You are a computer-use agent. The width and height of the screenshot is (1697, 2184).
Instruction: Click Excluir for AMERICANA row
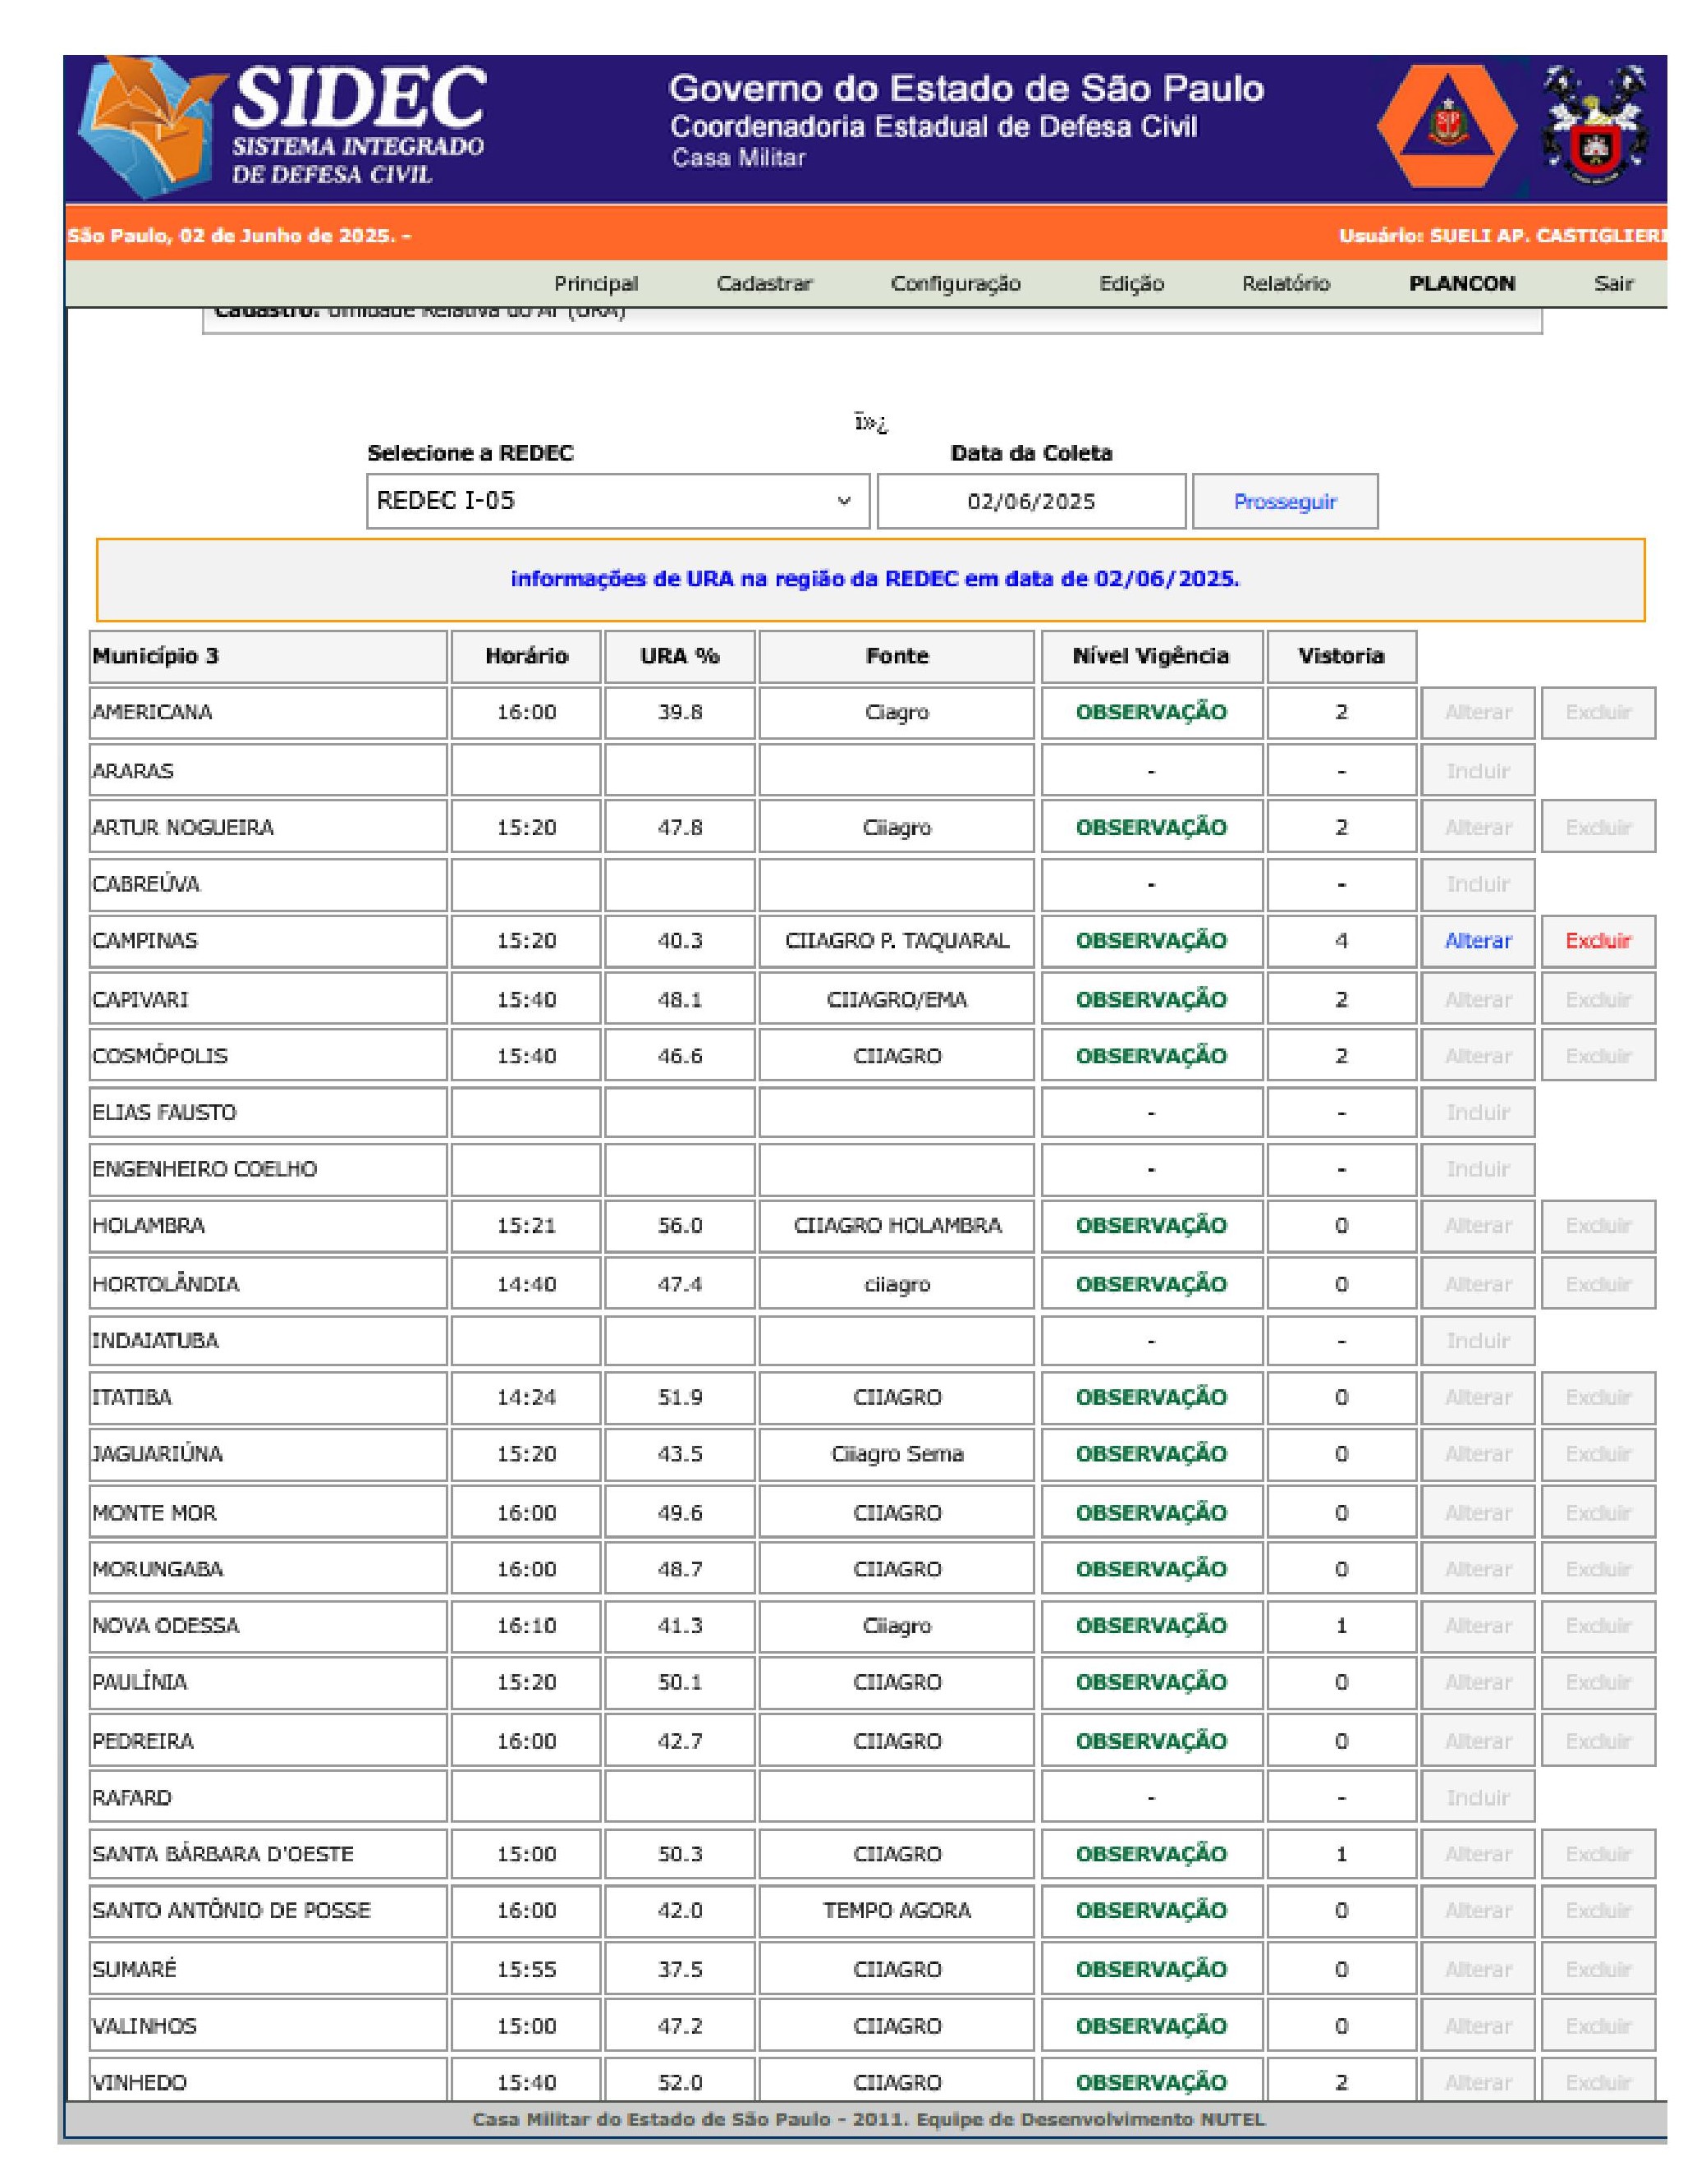click(x=1598, y=713)
